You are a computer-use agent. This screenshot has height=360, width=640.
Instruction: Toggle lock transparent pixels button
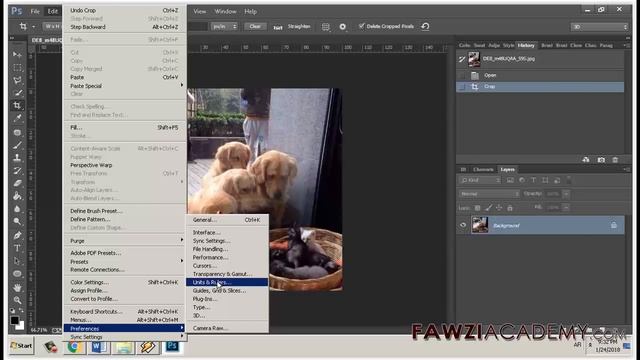[477, 208]
